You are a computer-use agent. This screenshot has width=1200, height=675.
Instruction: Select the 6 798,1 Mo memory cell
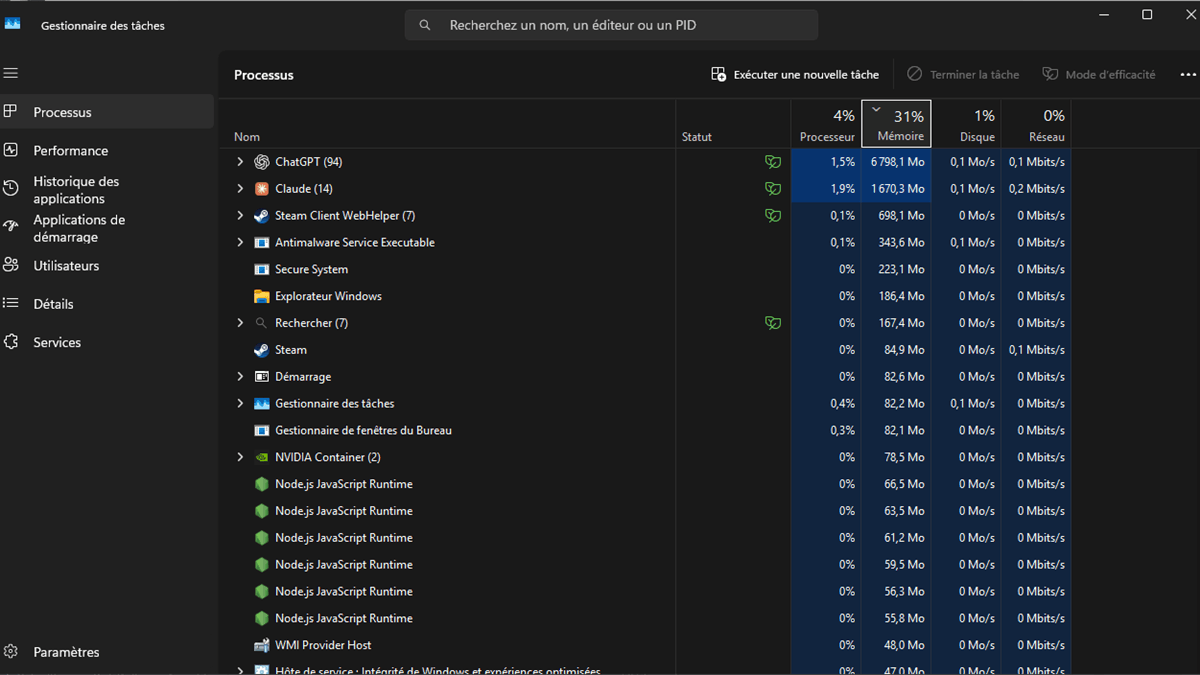(x=896, y=162)
